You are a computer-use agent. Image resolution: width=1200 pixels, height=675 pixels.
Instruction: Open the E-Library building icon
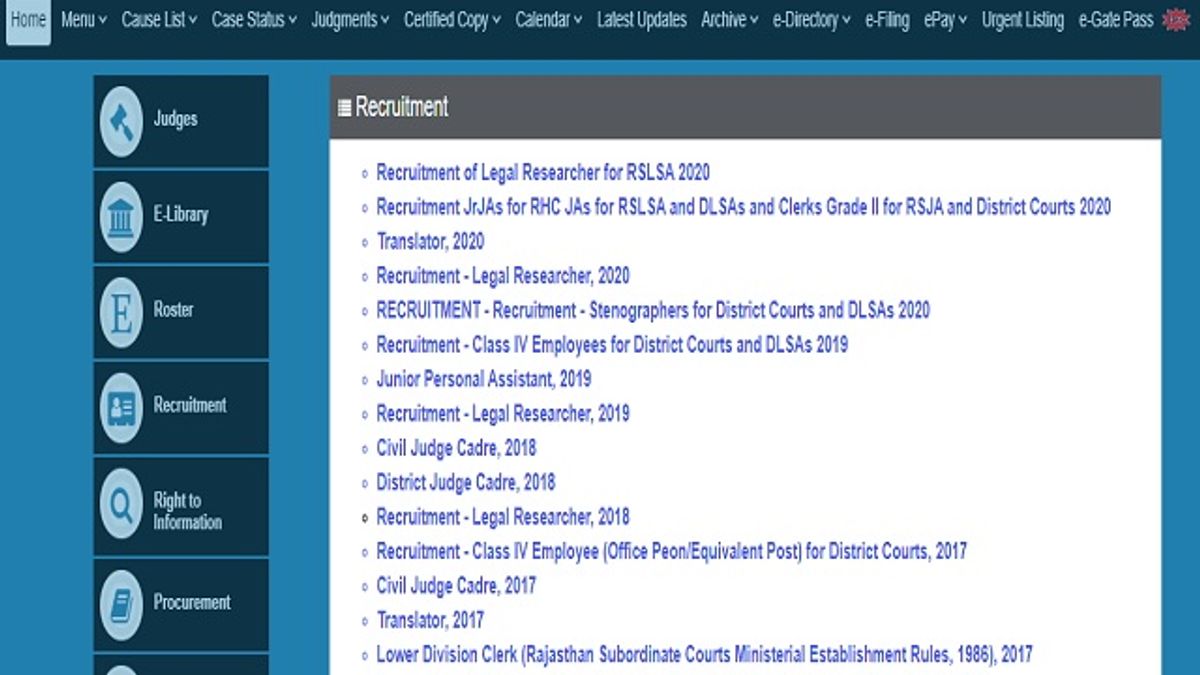point(121,217)
